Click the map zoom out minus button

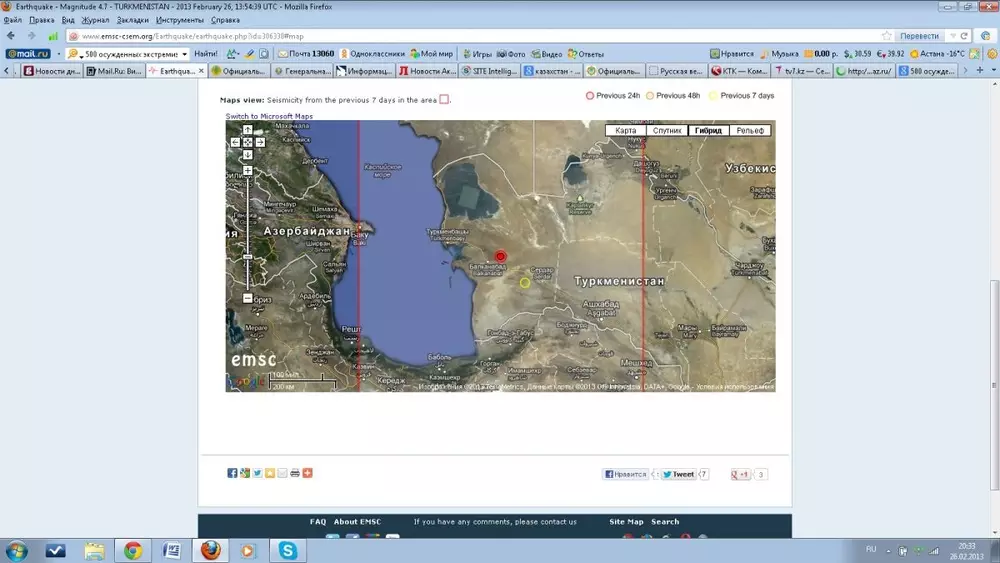click(248, 298)
